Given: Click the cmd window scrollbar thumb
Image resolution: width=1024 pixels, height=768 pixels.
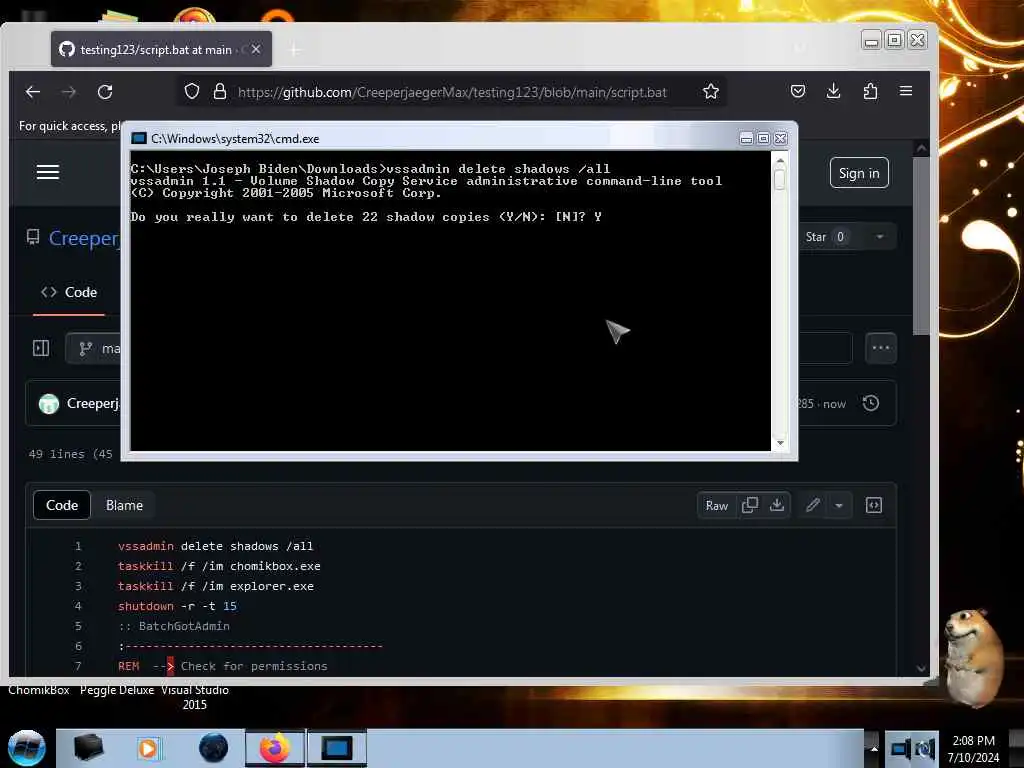Looking at the screenshot, I should [779, 179].
